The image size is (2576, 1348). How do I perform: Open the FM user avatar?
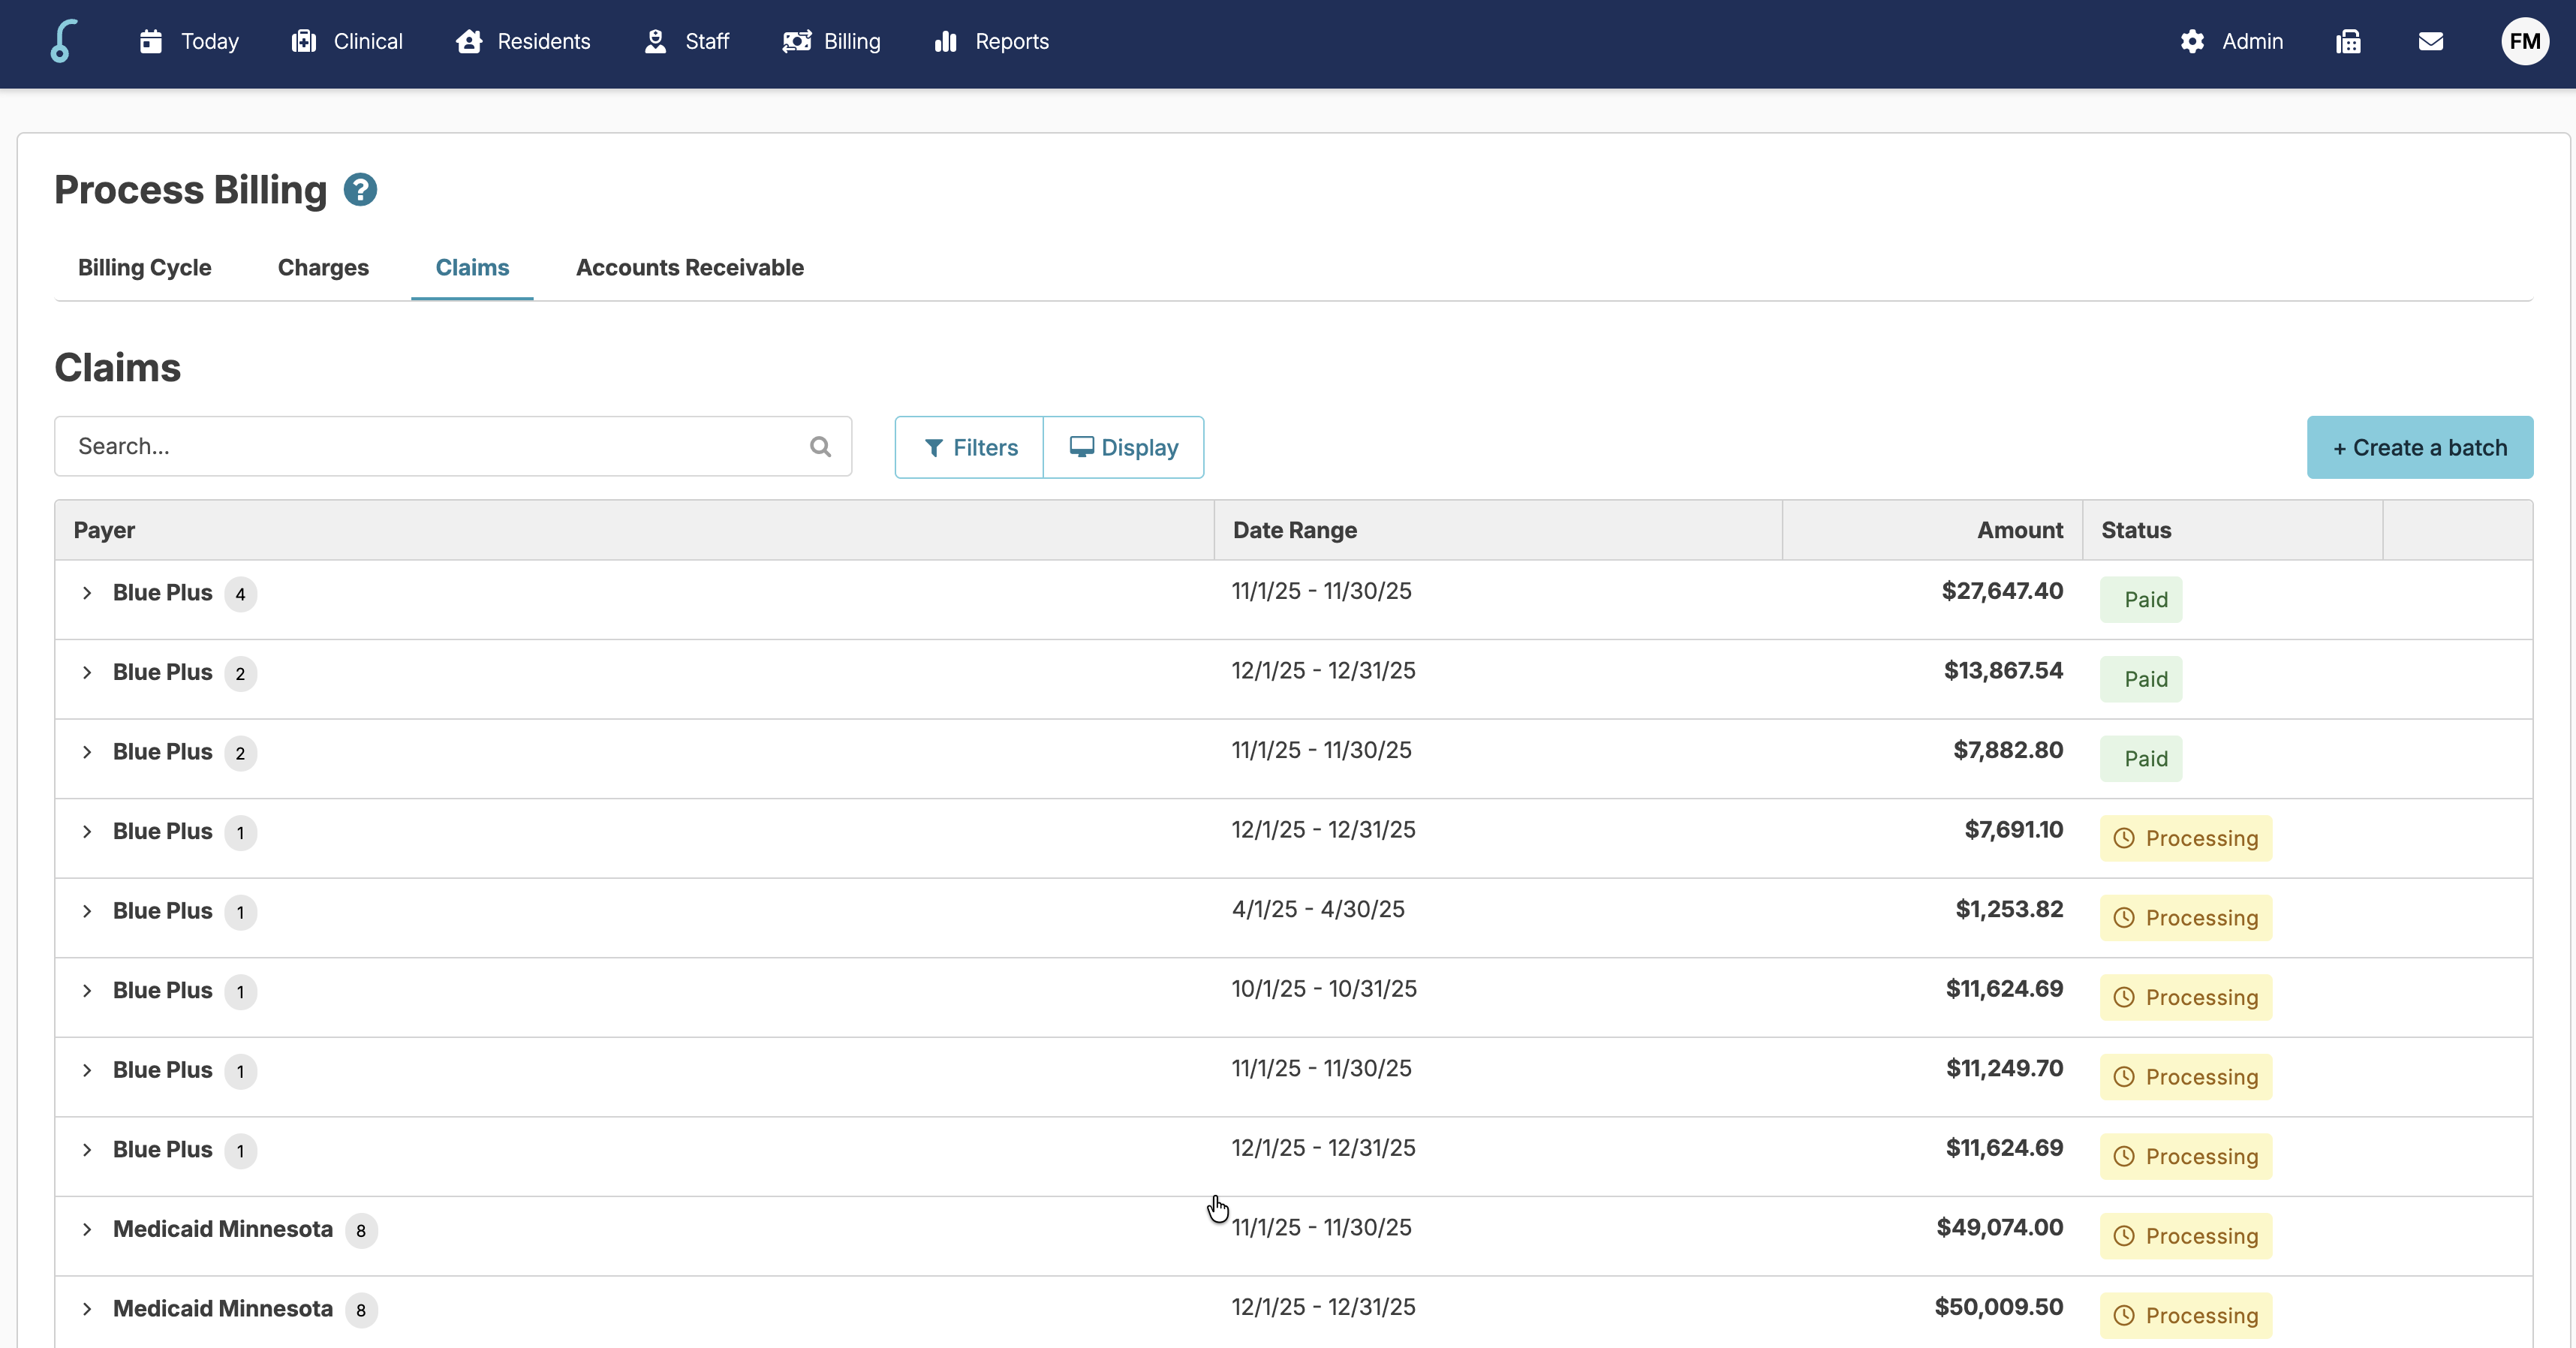pos(2524,41)
